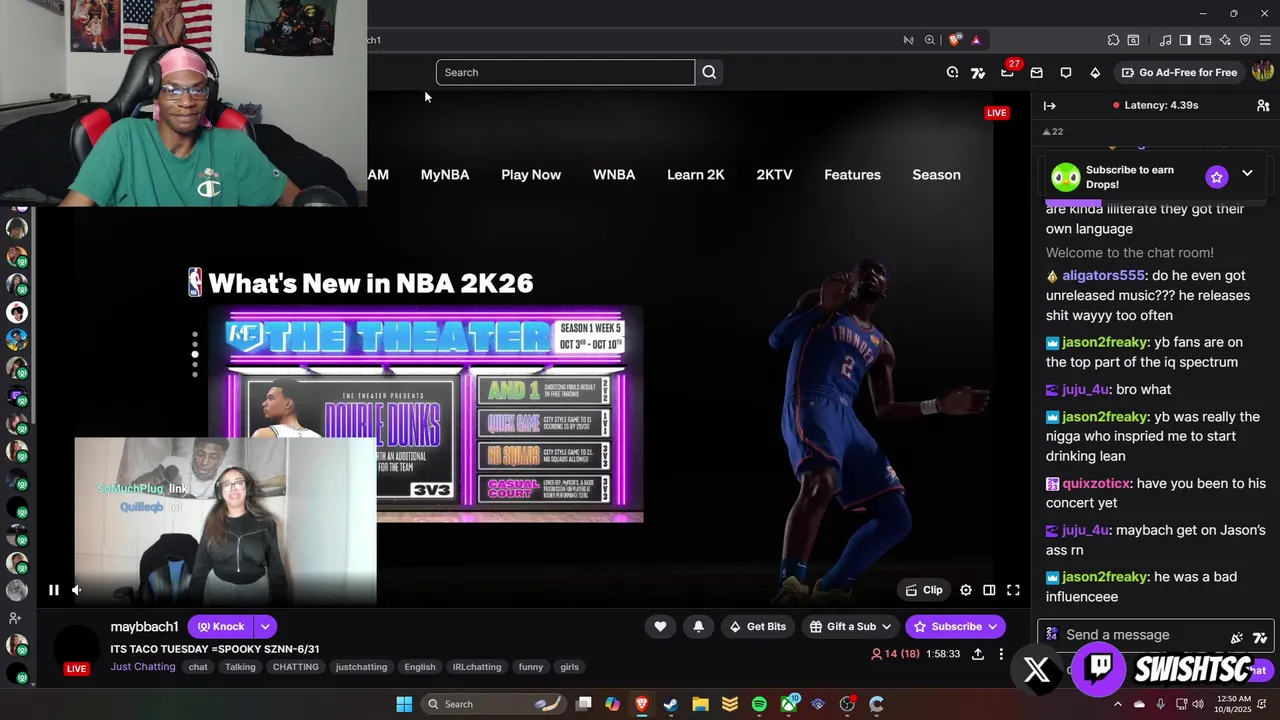This screenshot has width=1280, height=720.
Task: Open the Brave Rewards triangle icon
Action: click(976, 40)
